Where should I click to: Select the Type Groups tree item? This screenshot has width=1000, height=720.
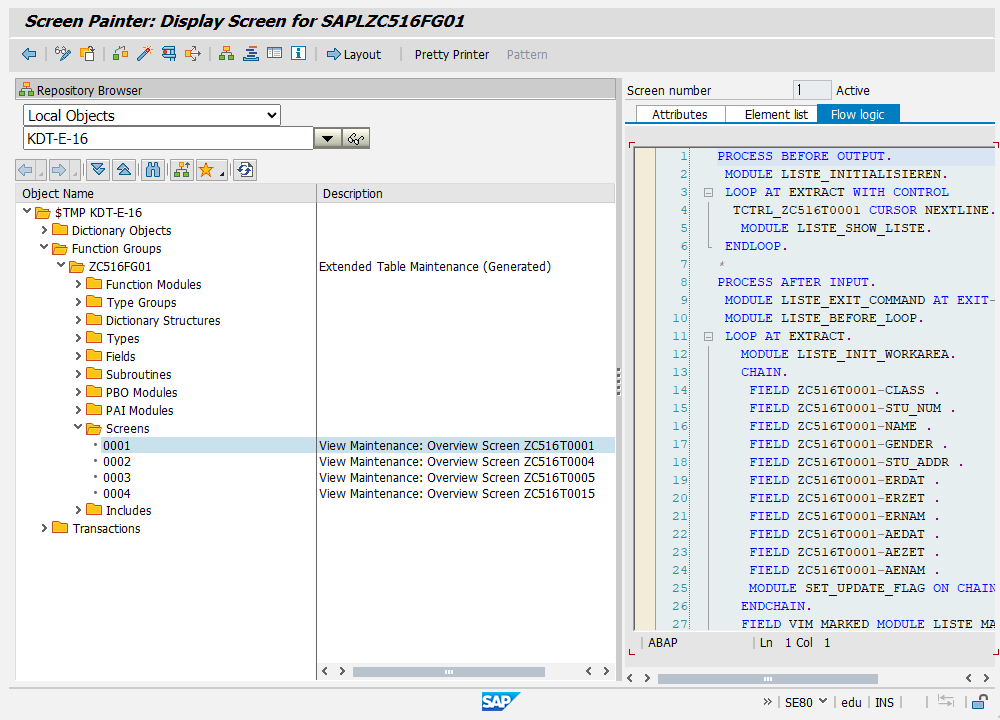point(141,302)
